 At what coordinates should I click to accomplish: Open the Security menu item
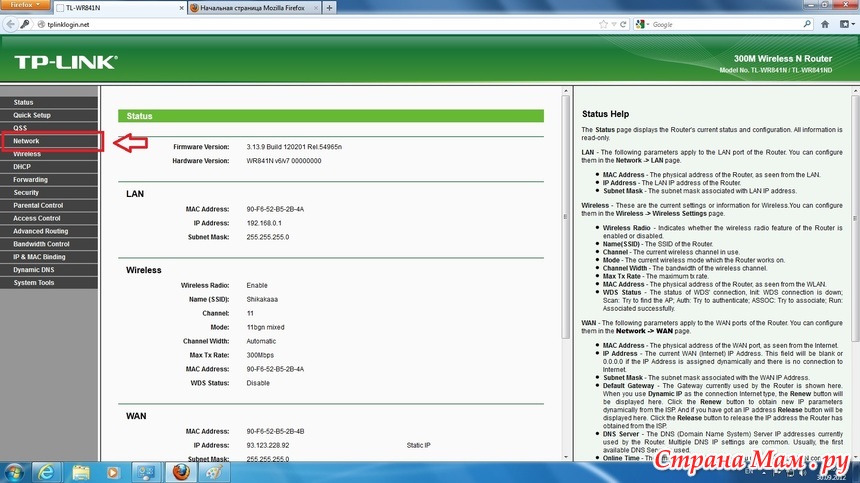pyautogui.click(x=49, y=192)
